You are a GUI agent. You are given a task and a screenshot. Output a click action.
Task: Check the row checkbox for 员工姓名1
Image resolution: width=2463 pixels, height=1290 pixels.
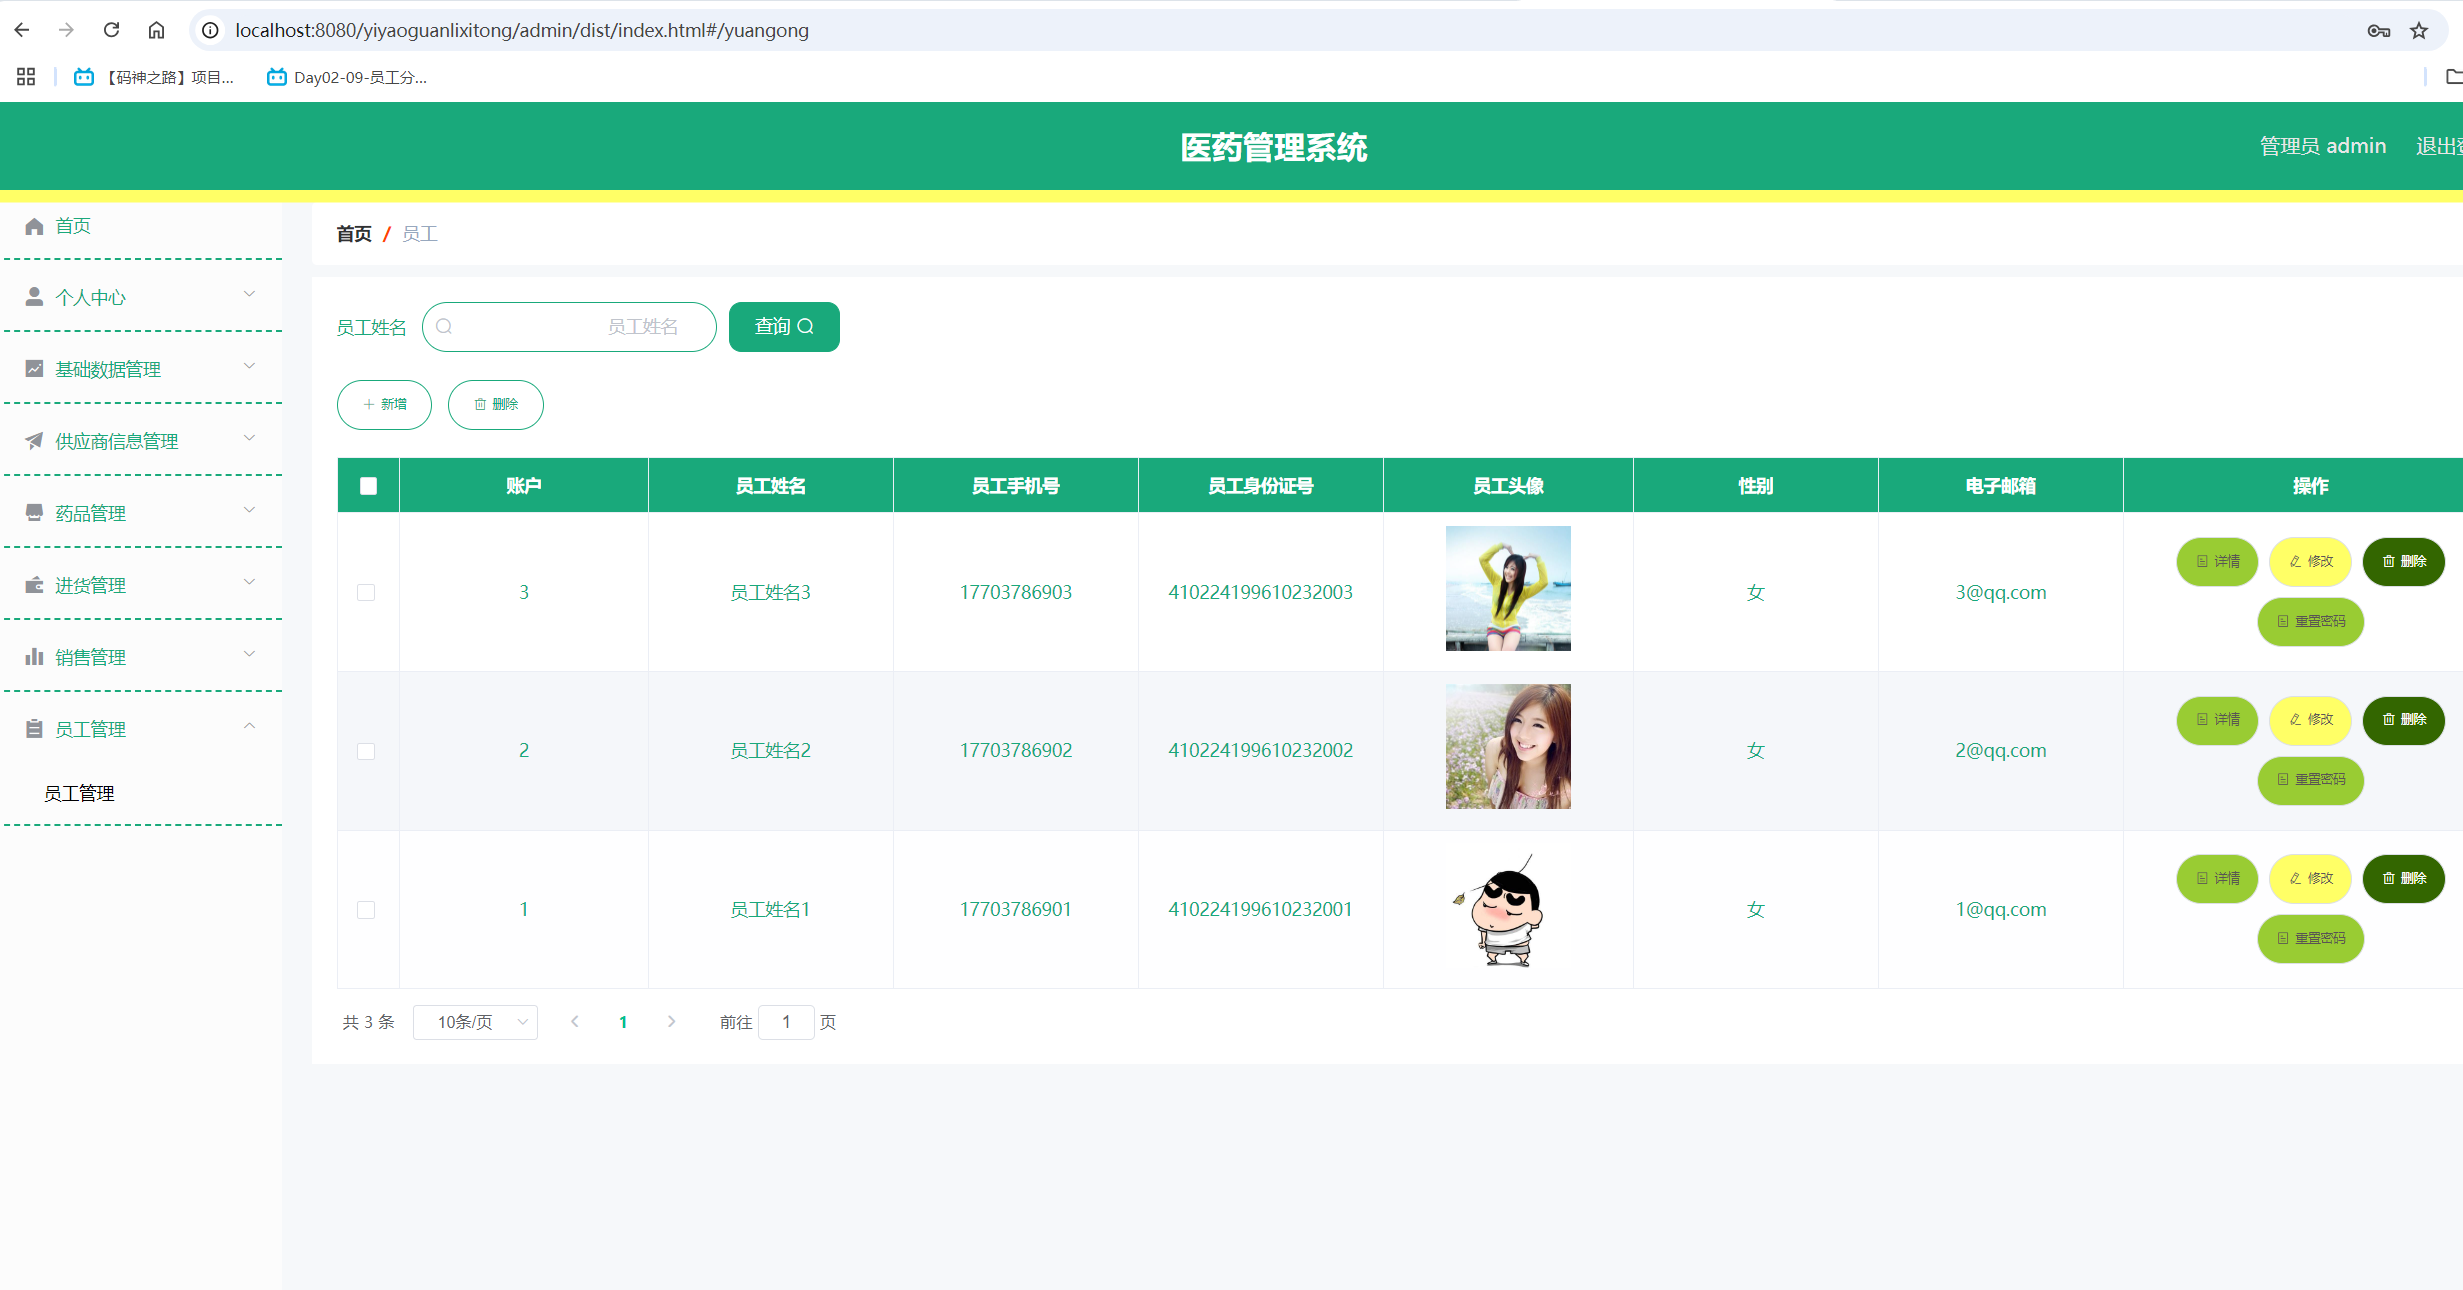point(366,909)
